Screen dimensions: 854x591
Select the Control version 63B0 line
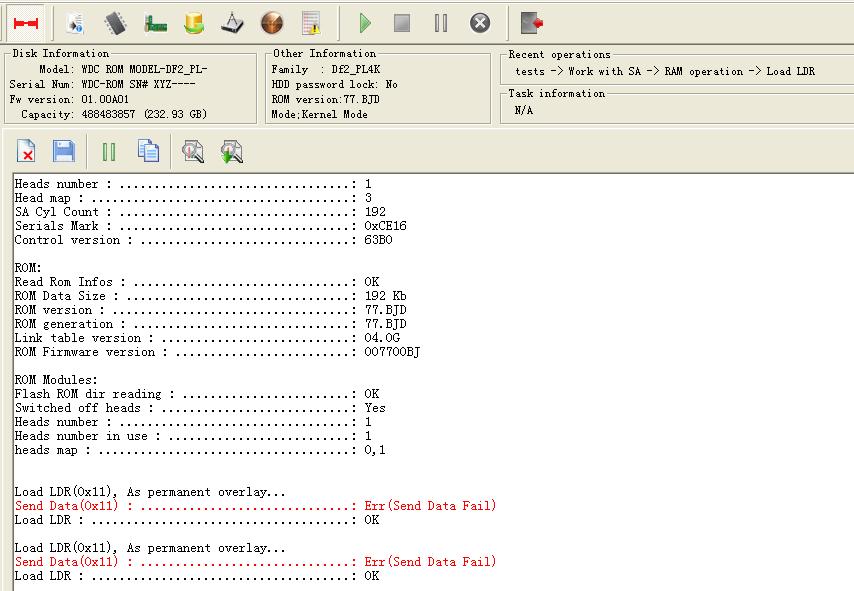[x=203, y=240]
